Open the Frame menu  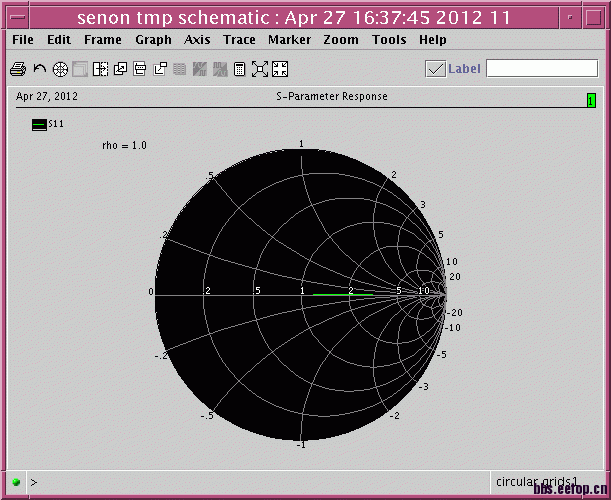click(103, 40)
